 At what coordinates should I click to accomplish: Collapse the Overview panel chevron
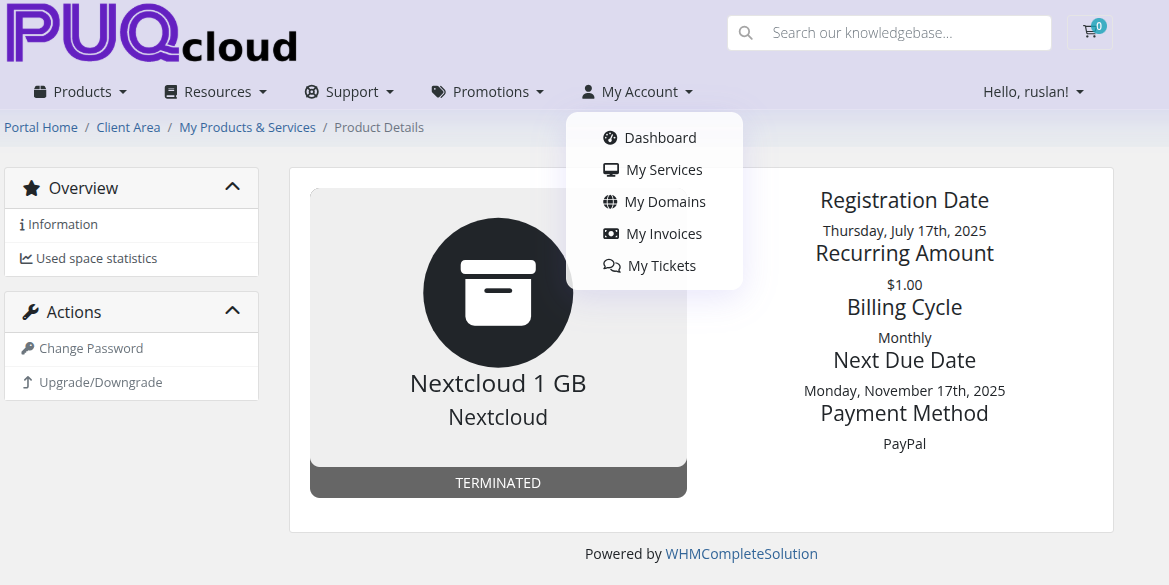tap(232, 187)
